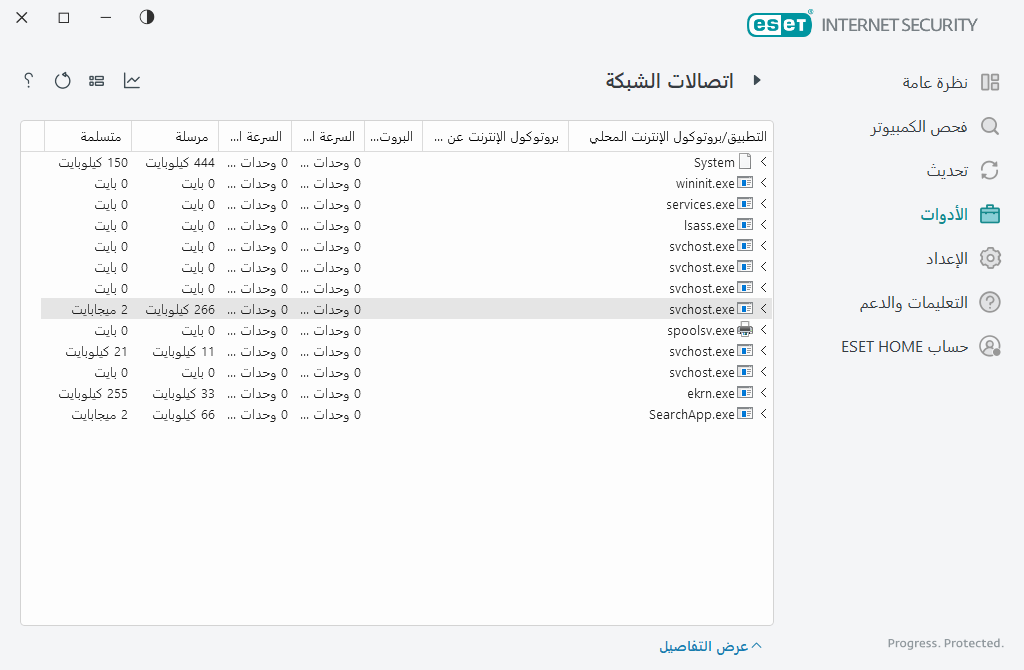Open حساب ESET HOME account page

click(989, 346)
